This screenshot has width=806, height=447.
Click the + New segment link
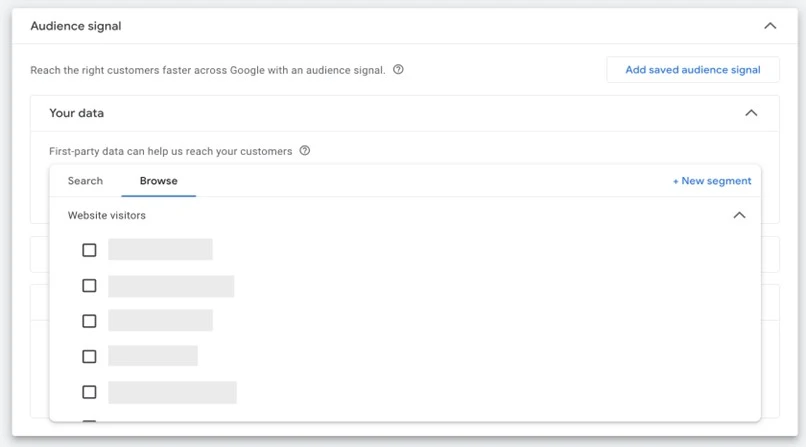(711, 181)
